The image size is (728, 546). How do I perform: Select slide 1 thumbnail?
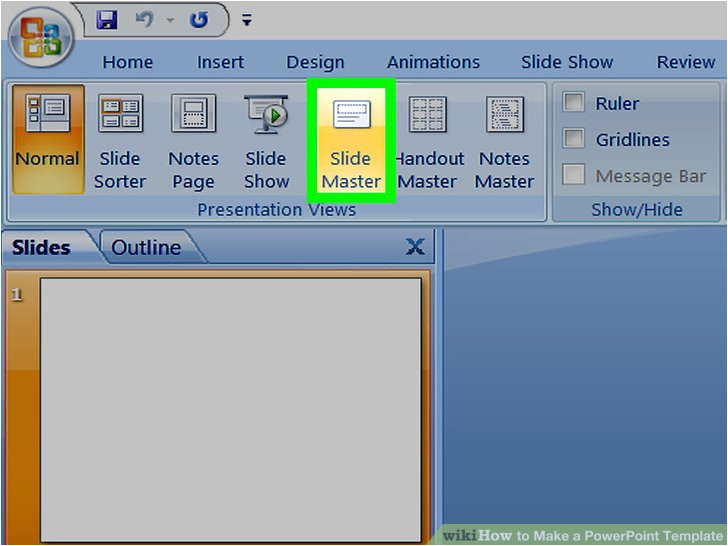(x=230, y=410)
